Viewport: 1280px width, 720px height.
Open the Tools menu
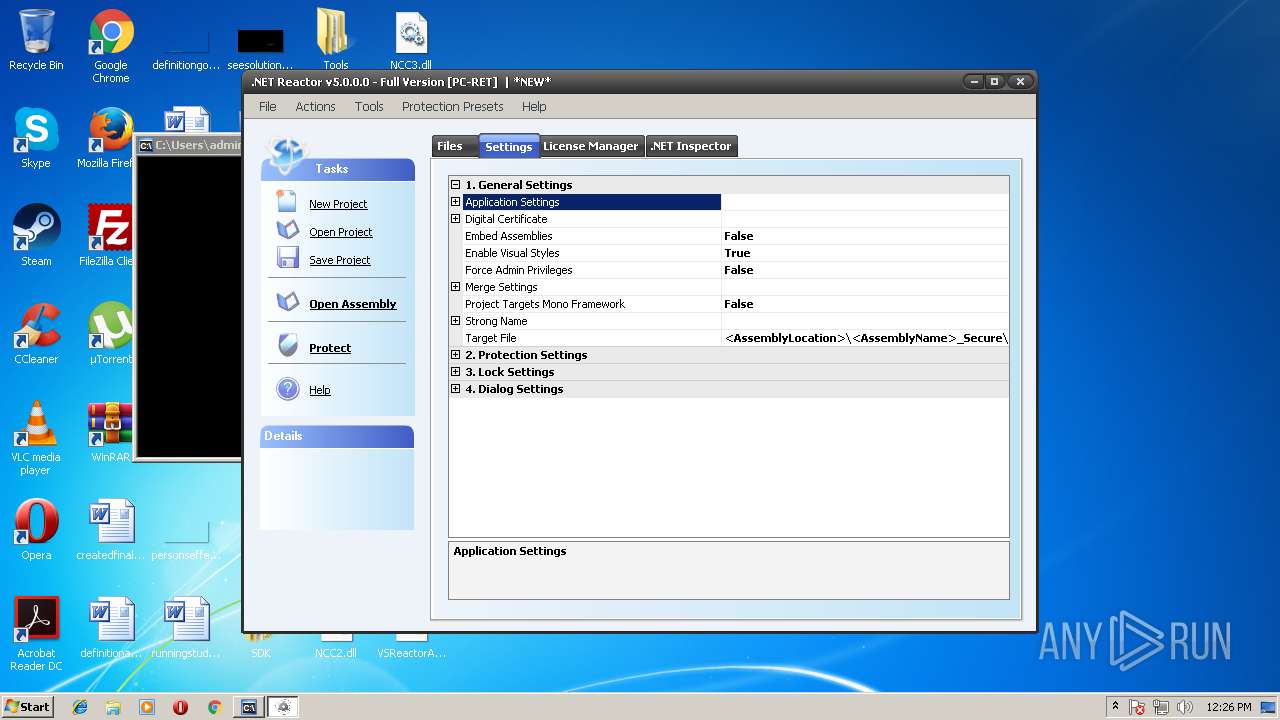coord(369,106)
